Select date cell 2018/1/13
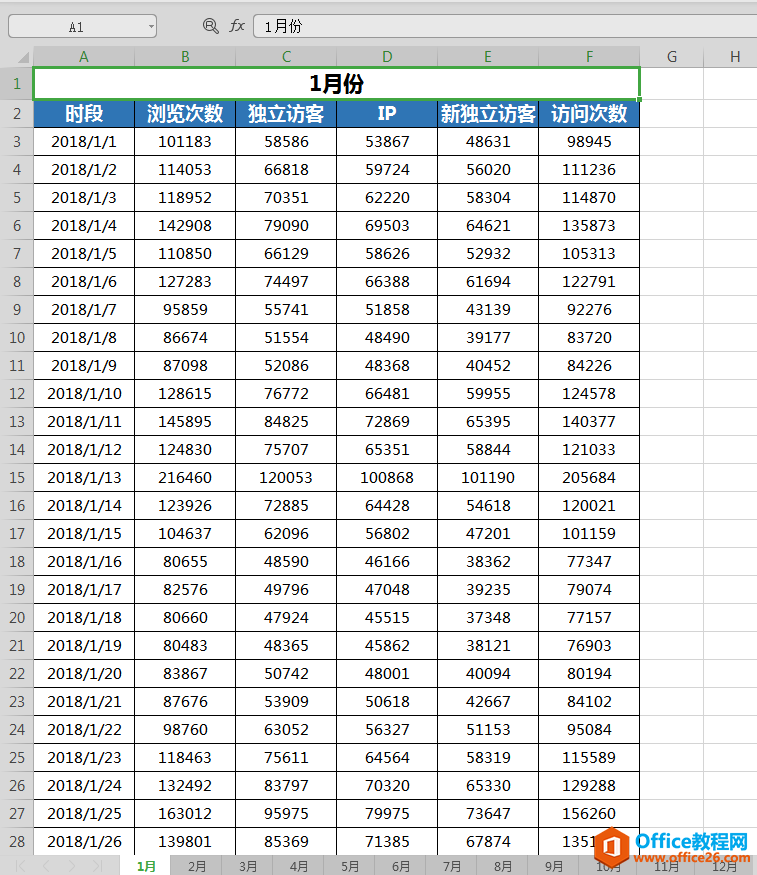 pyautogui.click(x=84, y=478)
